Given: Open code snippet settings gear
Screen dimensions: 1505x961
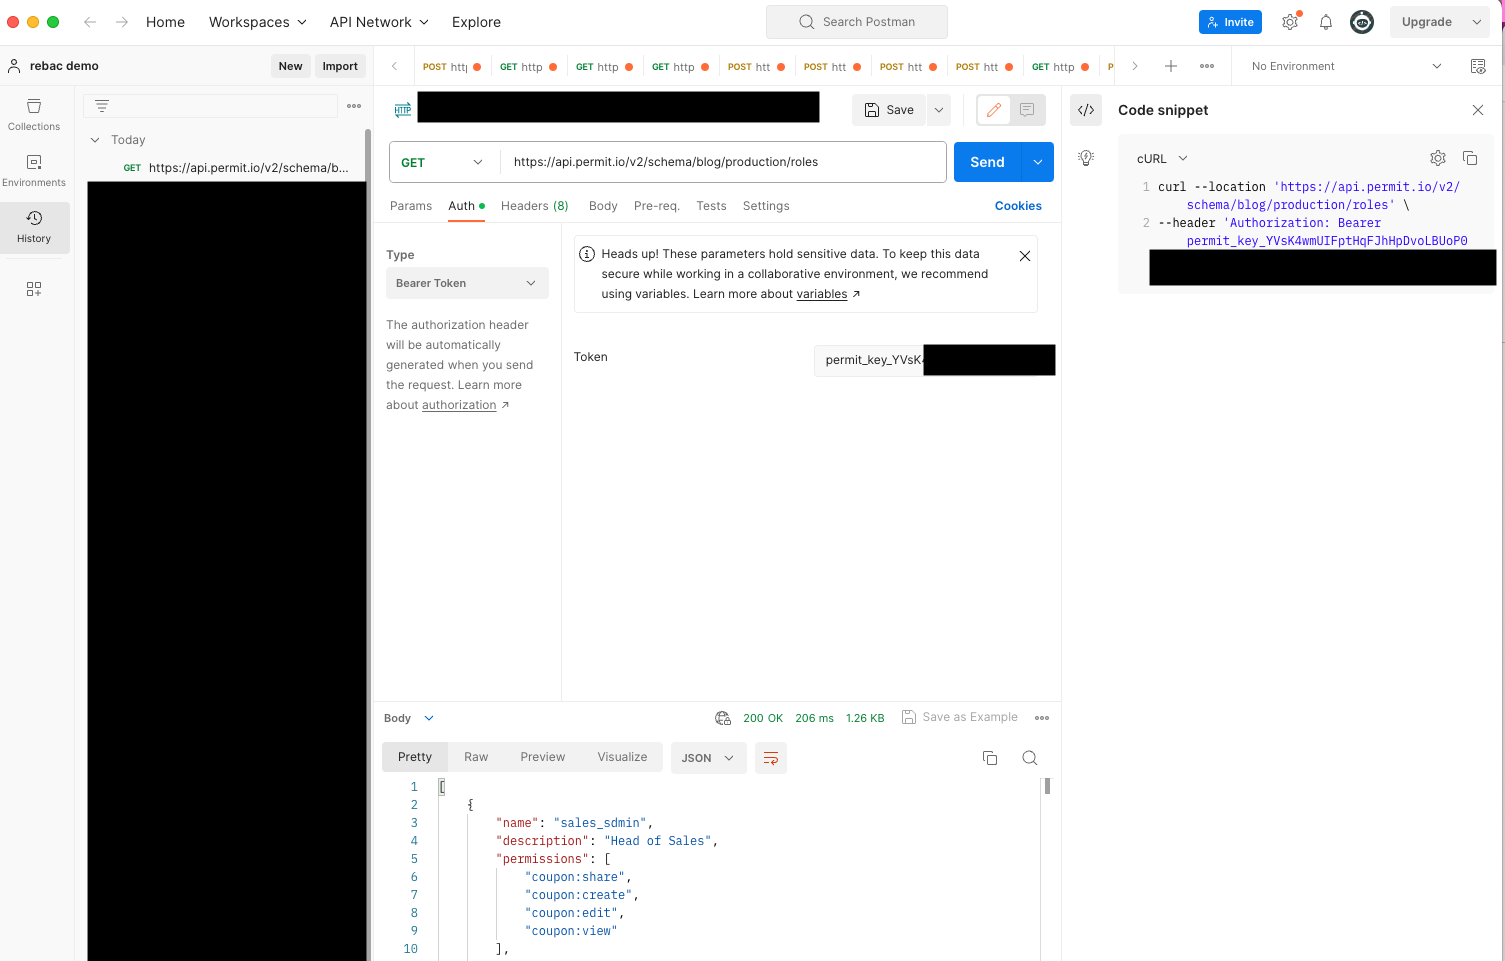Looking at the screenshot, I should click(x=1437, y=158).
